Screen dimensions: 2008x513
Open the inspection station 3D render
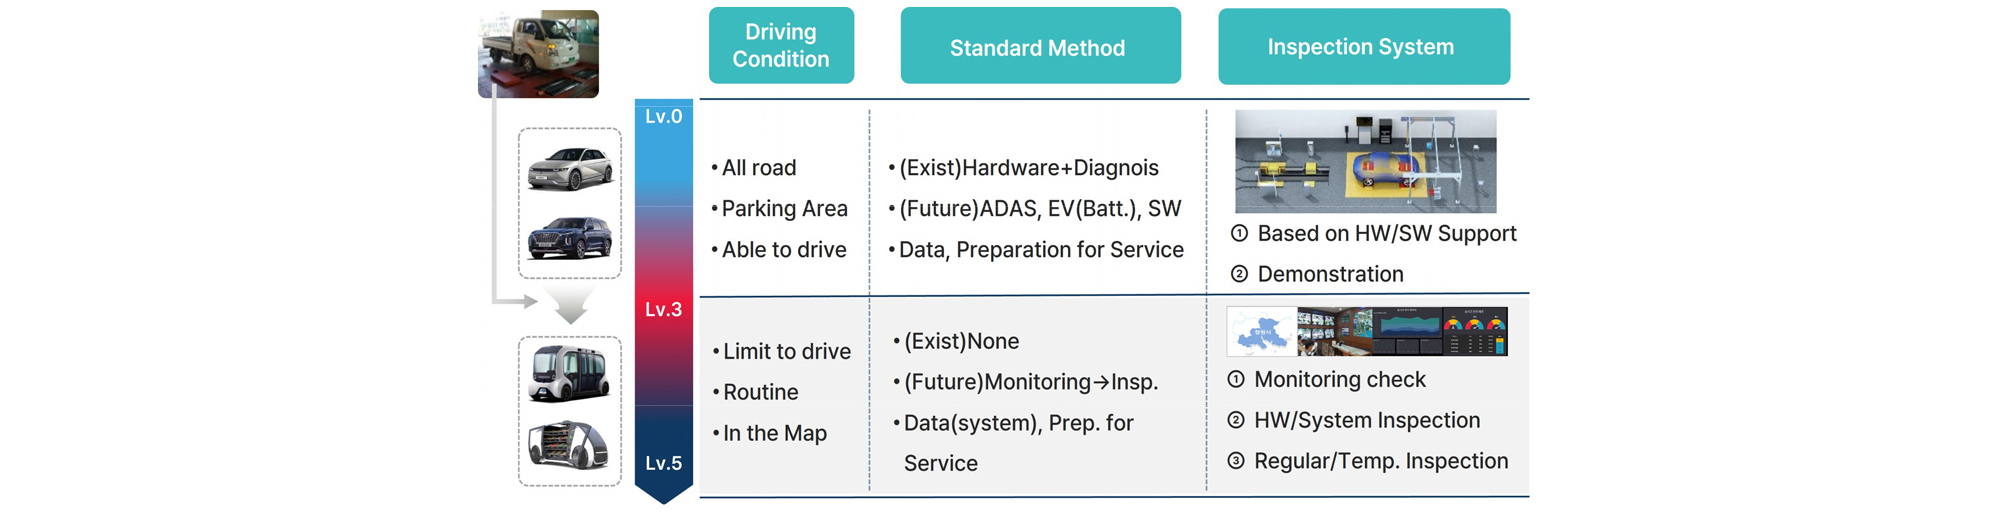click(x=1365, y=161)
